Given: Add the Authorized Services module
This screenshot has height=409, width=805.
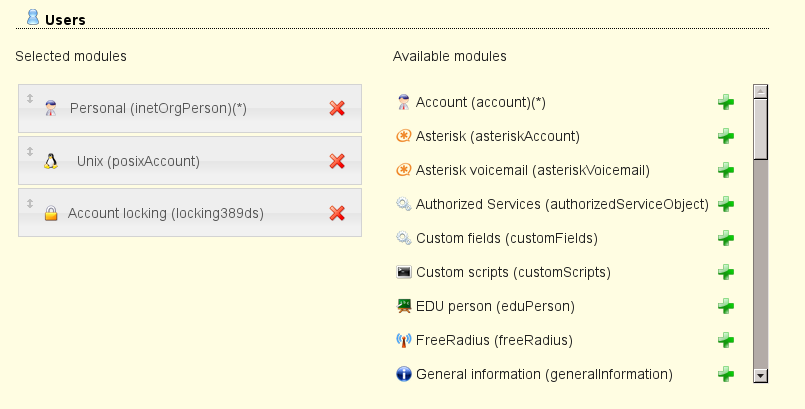Looking at the screenshot, I should pyautogui.click(x=726, y=204).
